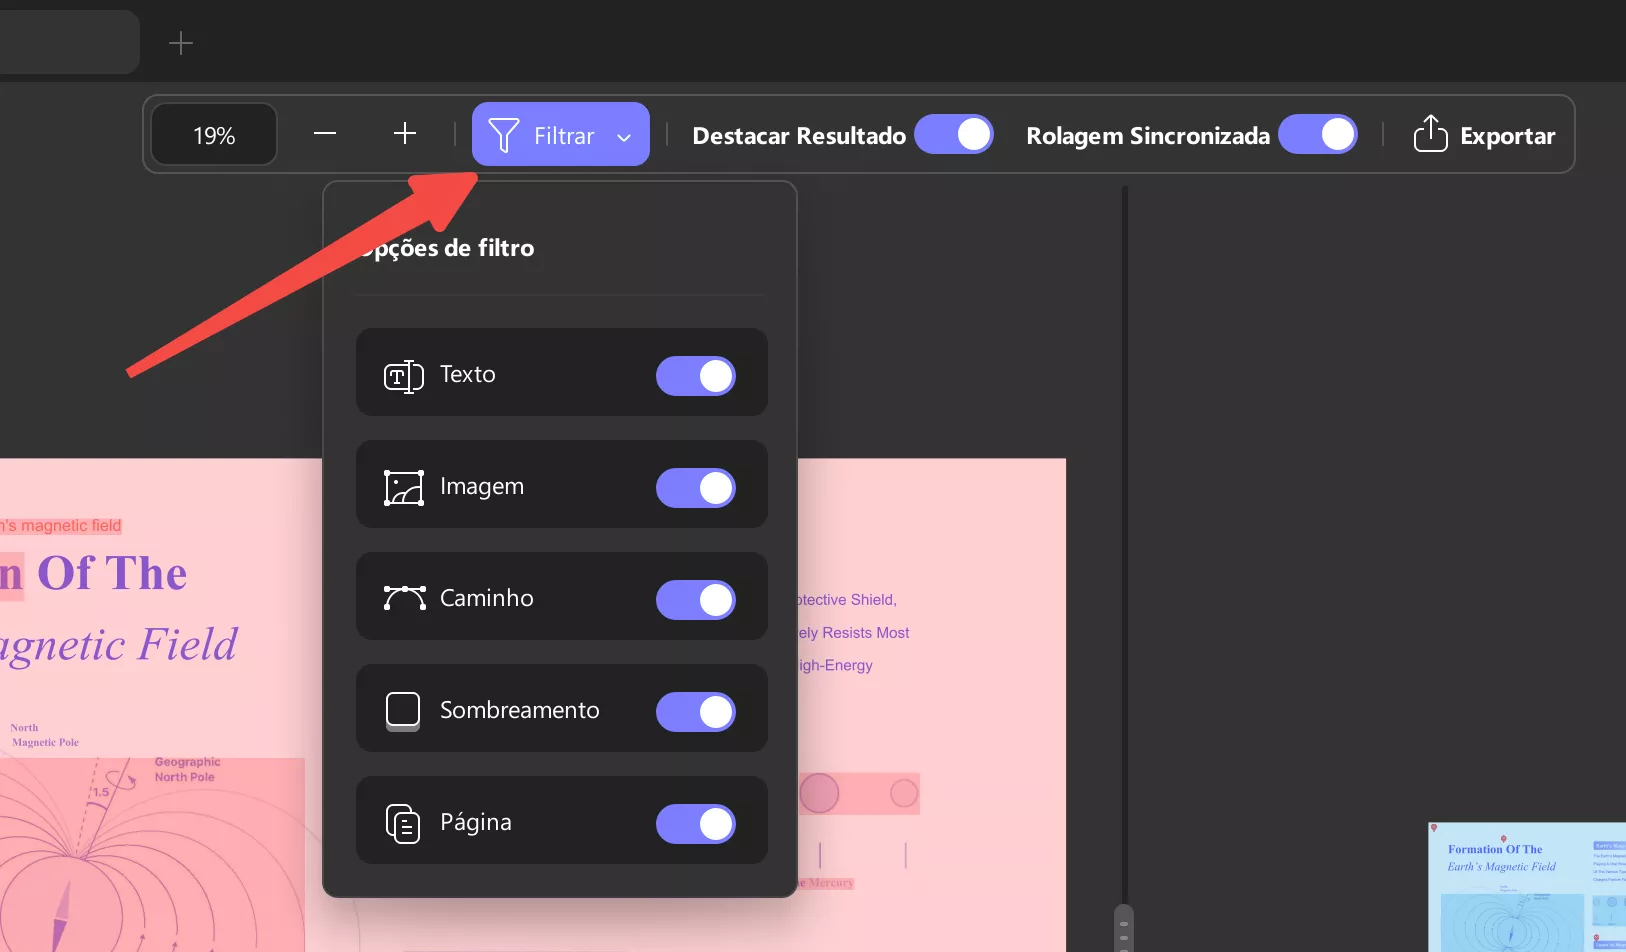Viewport: 1626px width, 952px height.
Task: Click the 'igh-Energy' text line
Action: tap(836, 666)
